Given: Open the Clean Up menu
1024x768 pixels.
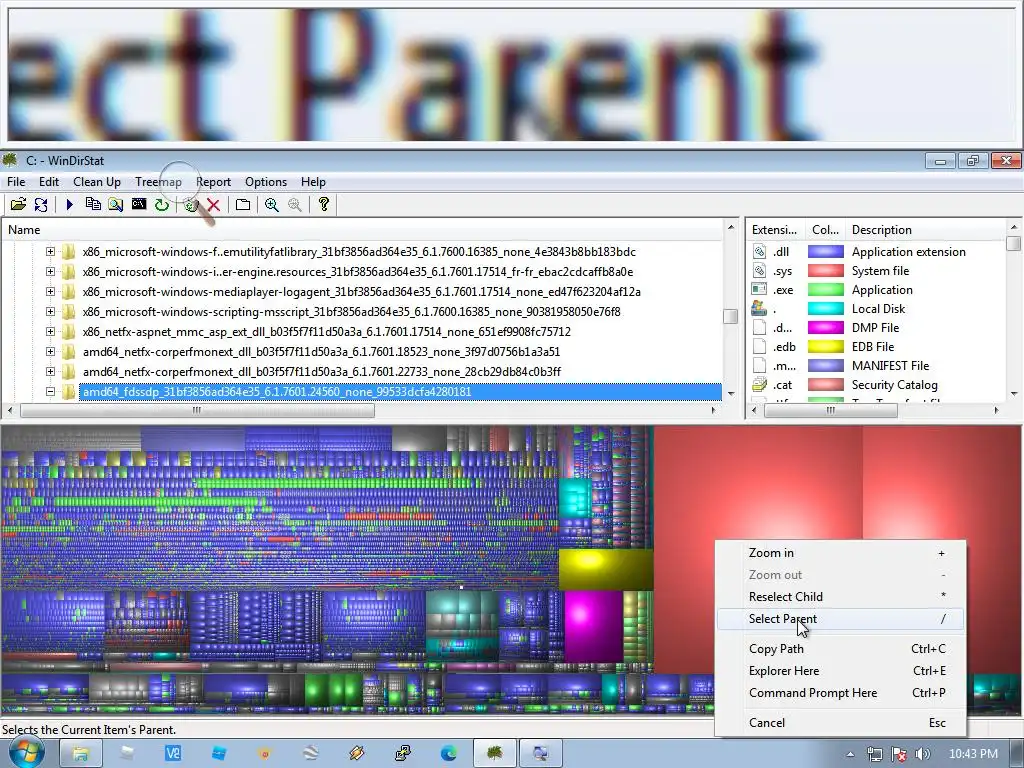Looking at the screenshot, I should 97,182.
